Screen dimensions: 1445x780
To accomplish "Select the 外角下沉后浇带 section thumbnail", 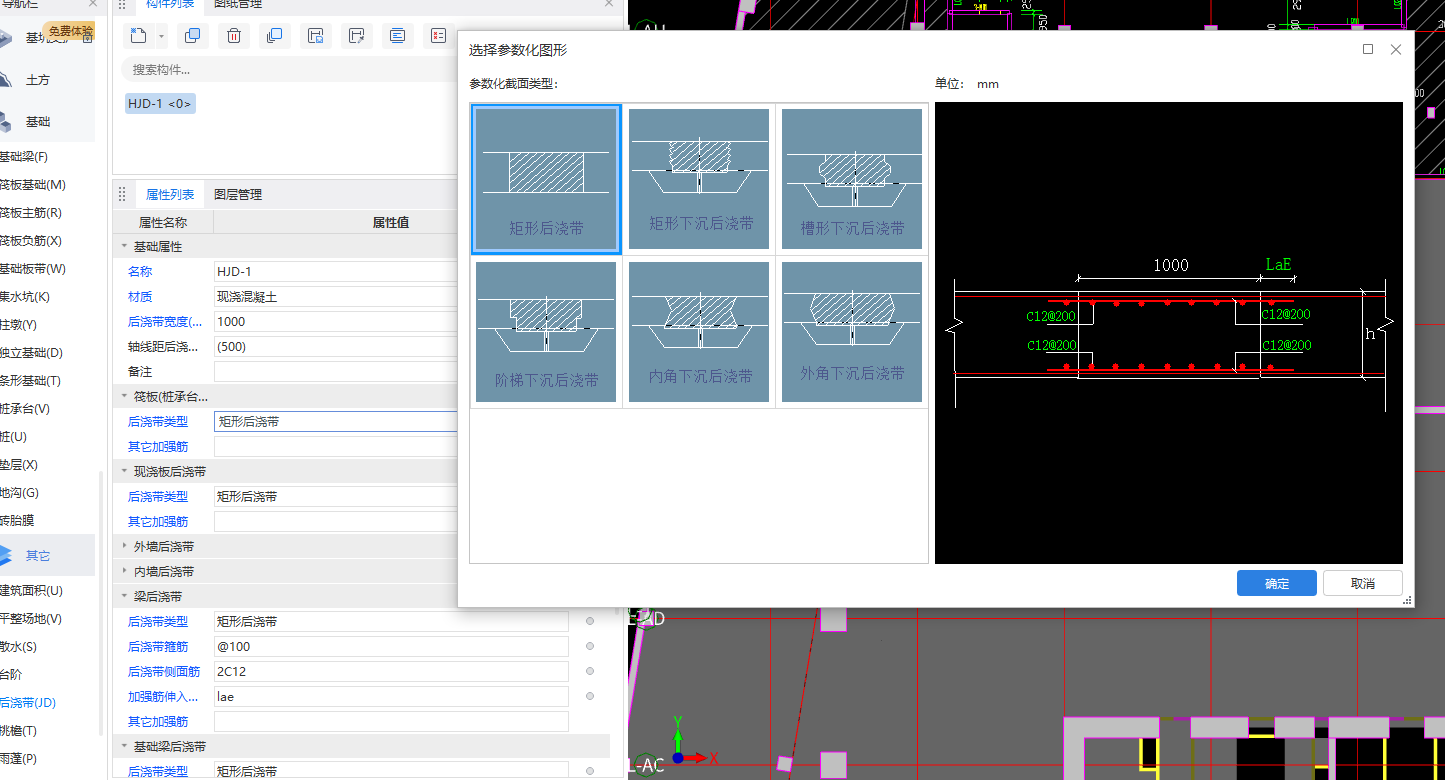I will point(852,332).
